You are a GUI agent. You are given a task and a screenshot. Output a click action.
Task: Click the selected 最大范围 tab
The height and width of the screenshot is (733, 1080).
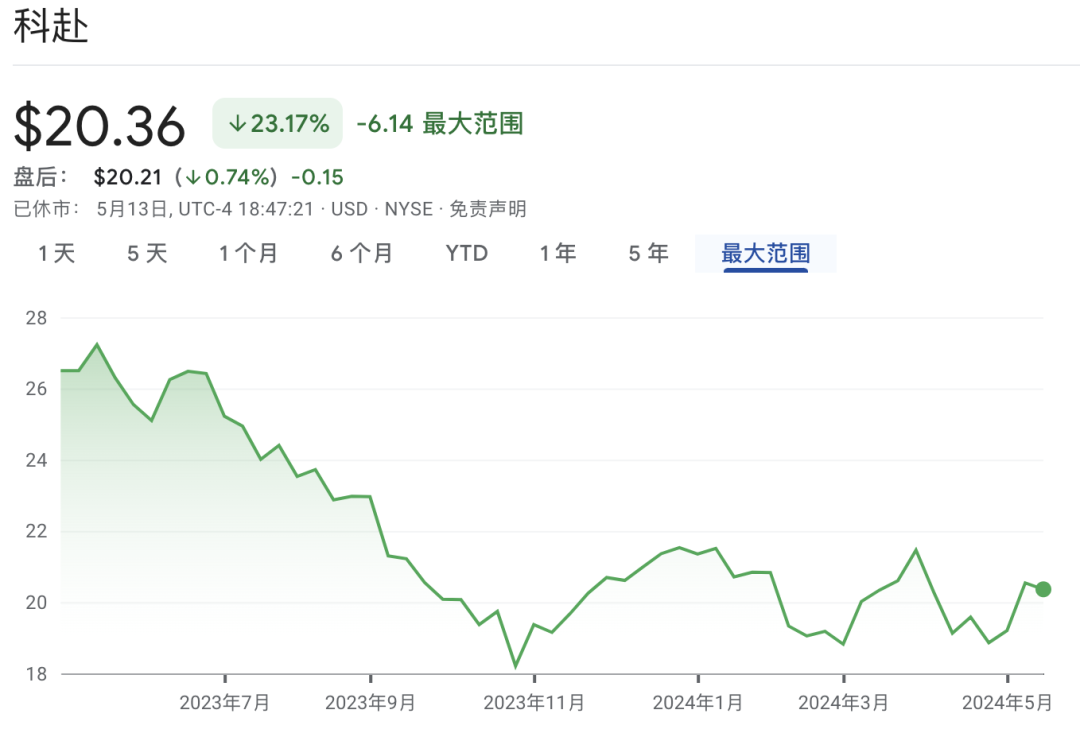click(765, 254)
